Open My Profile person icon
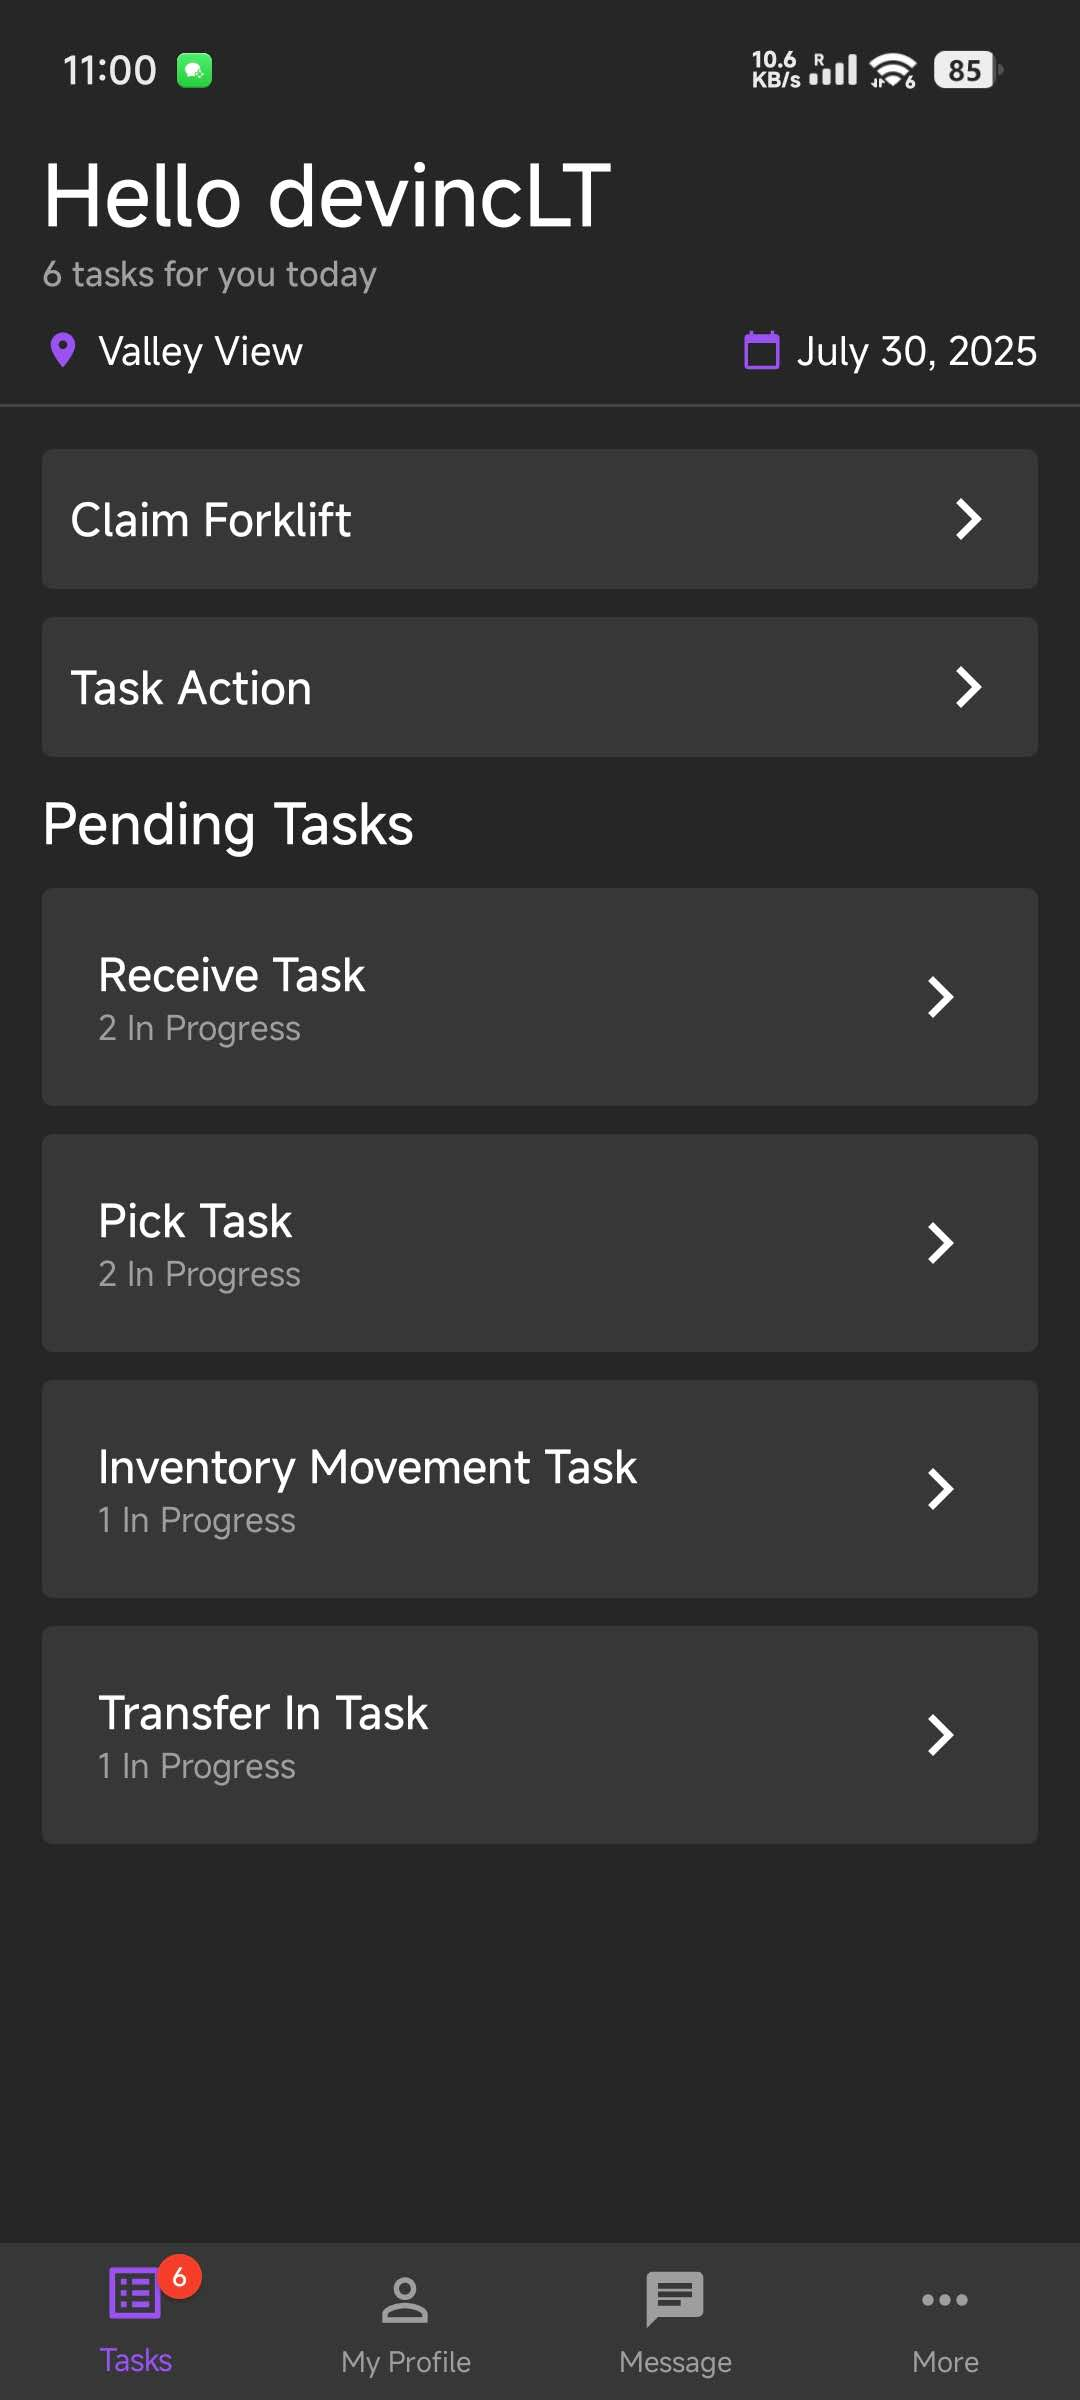 (405, 2300)
